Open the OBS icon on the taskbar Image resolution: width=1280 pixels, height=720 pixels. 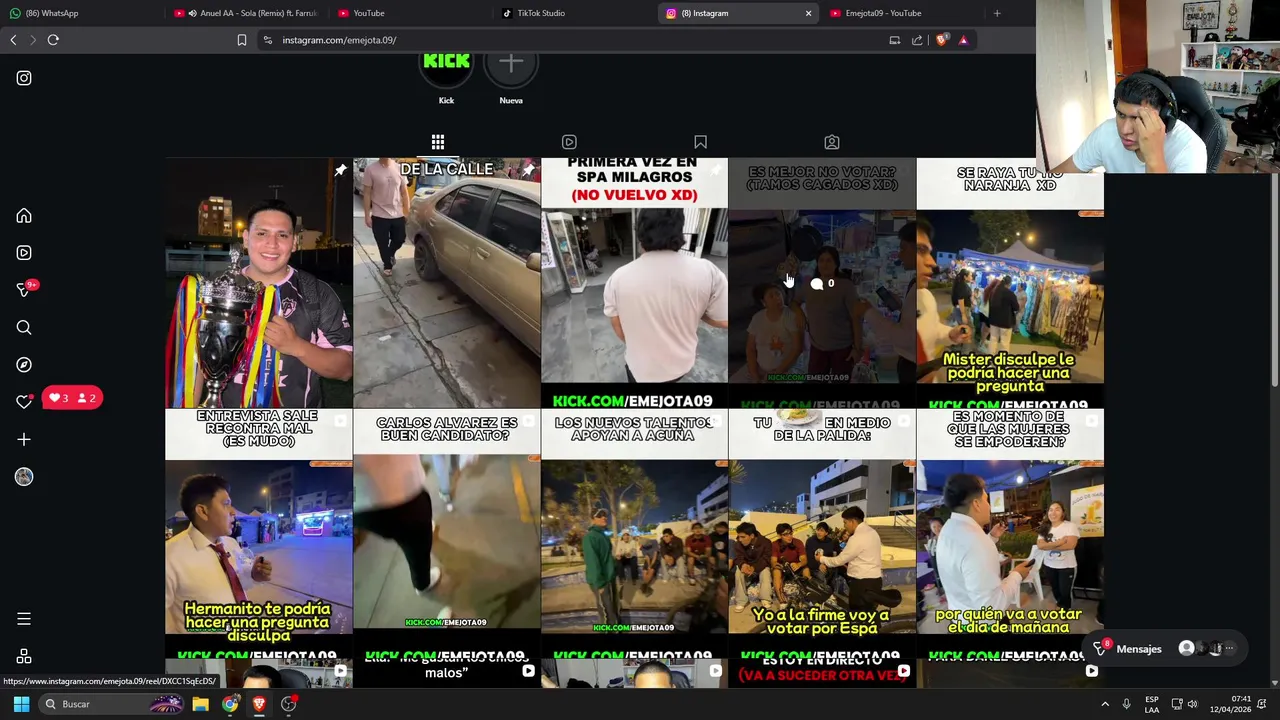(289, 704)
